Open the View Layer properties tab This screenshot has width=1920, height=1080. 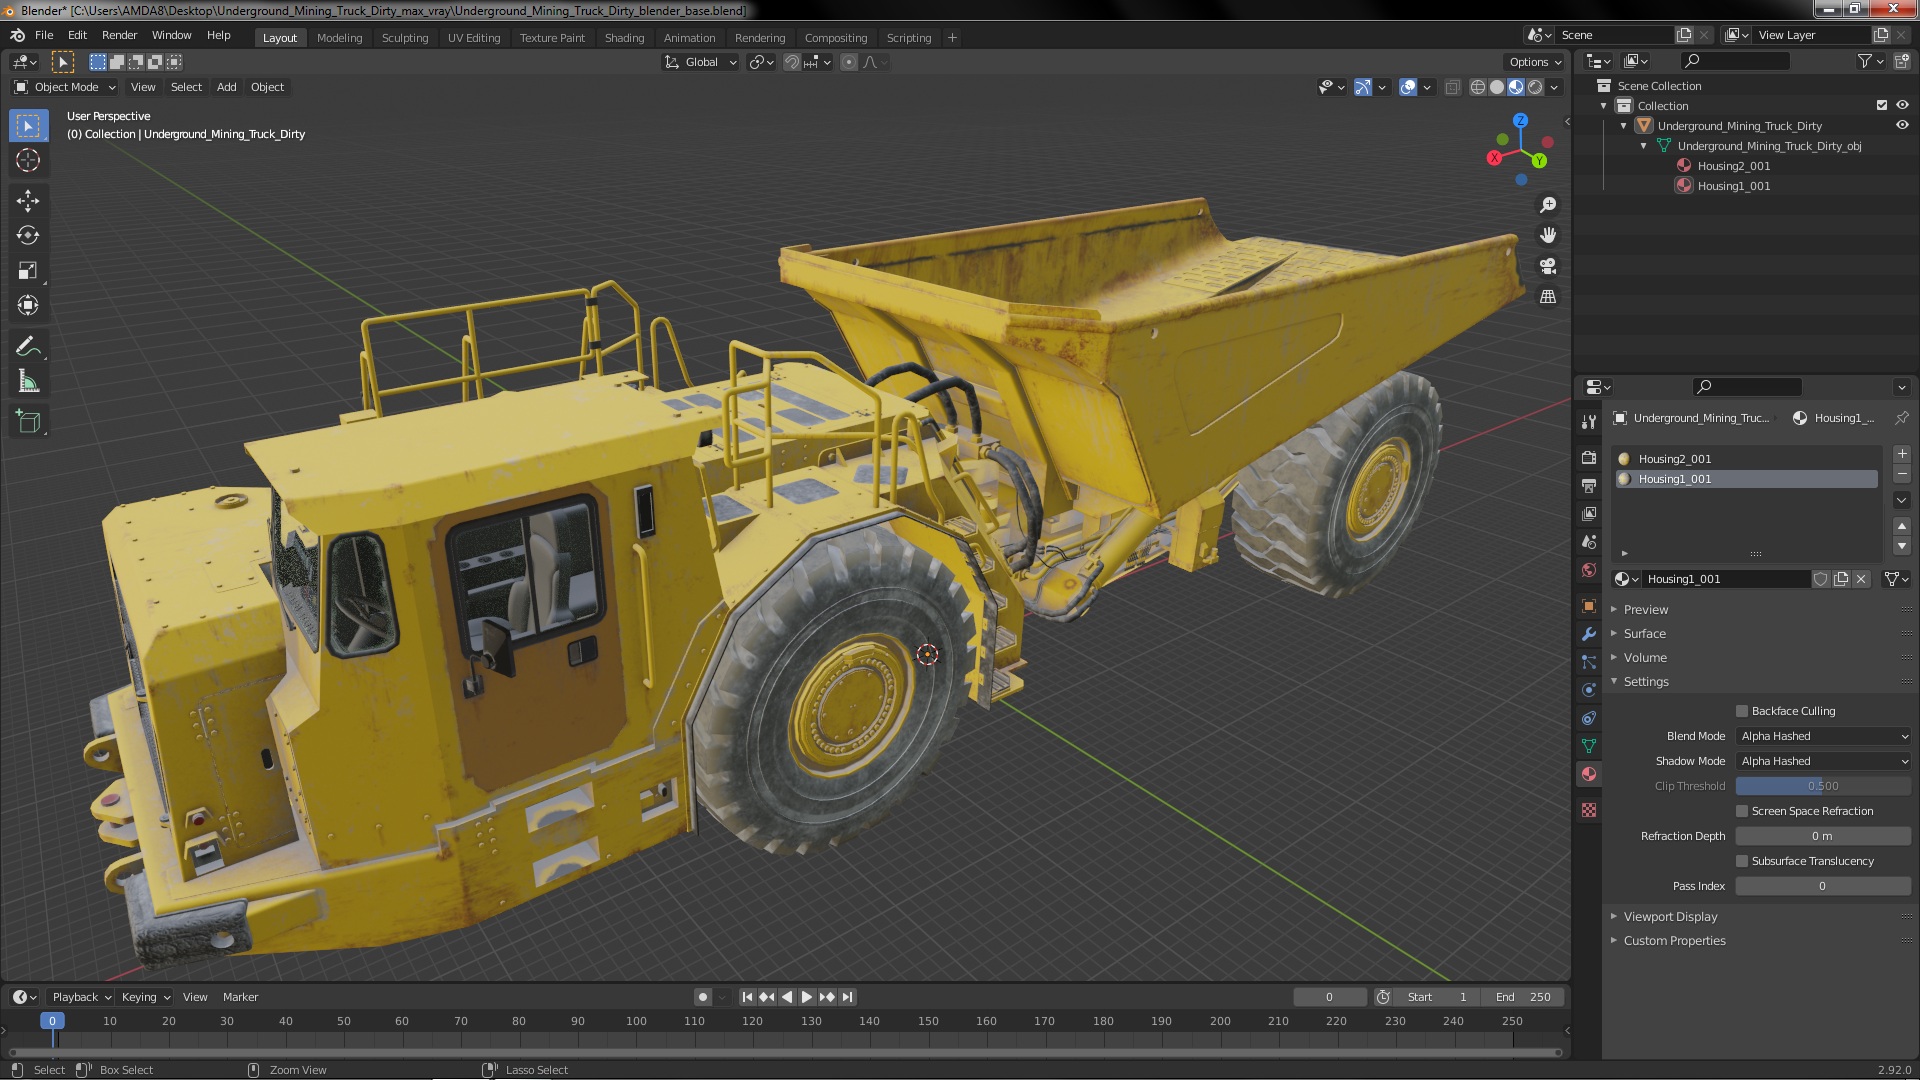[1589, 513]
